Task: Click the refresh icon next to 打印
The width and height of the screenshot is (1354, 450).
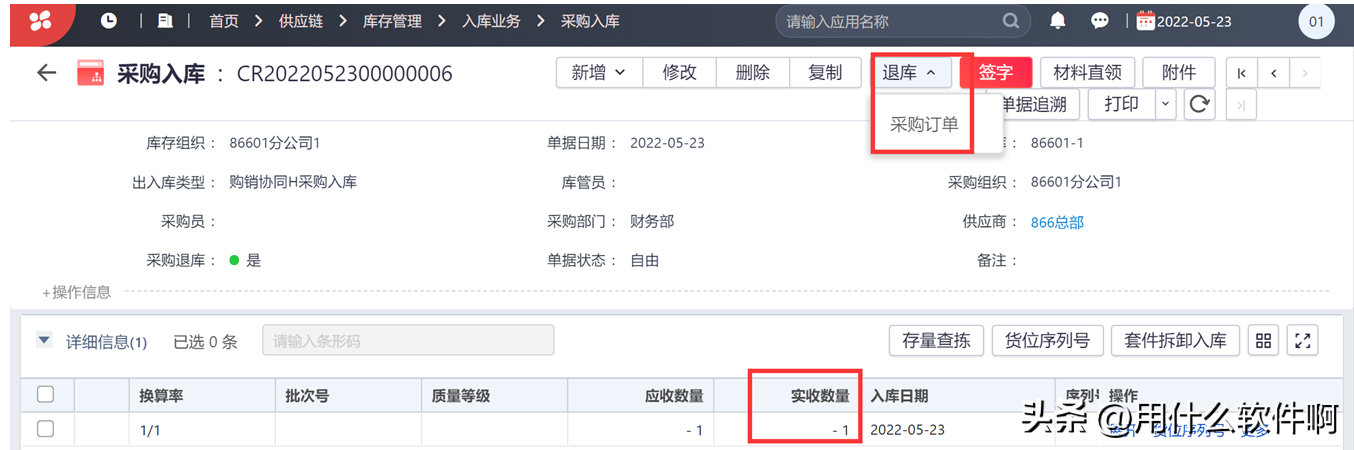Action: [1199, 104]
